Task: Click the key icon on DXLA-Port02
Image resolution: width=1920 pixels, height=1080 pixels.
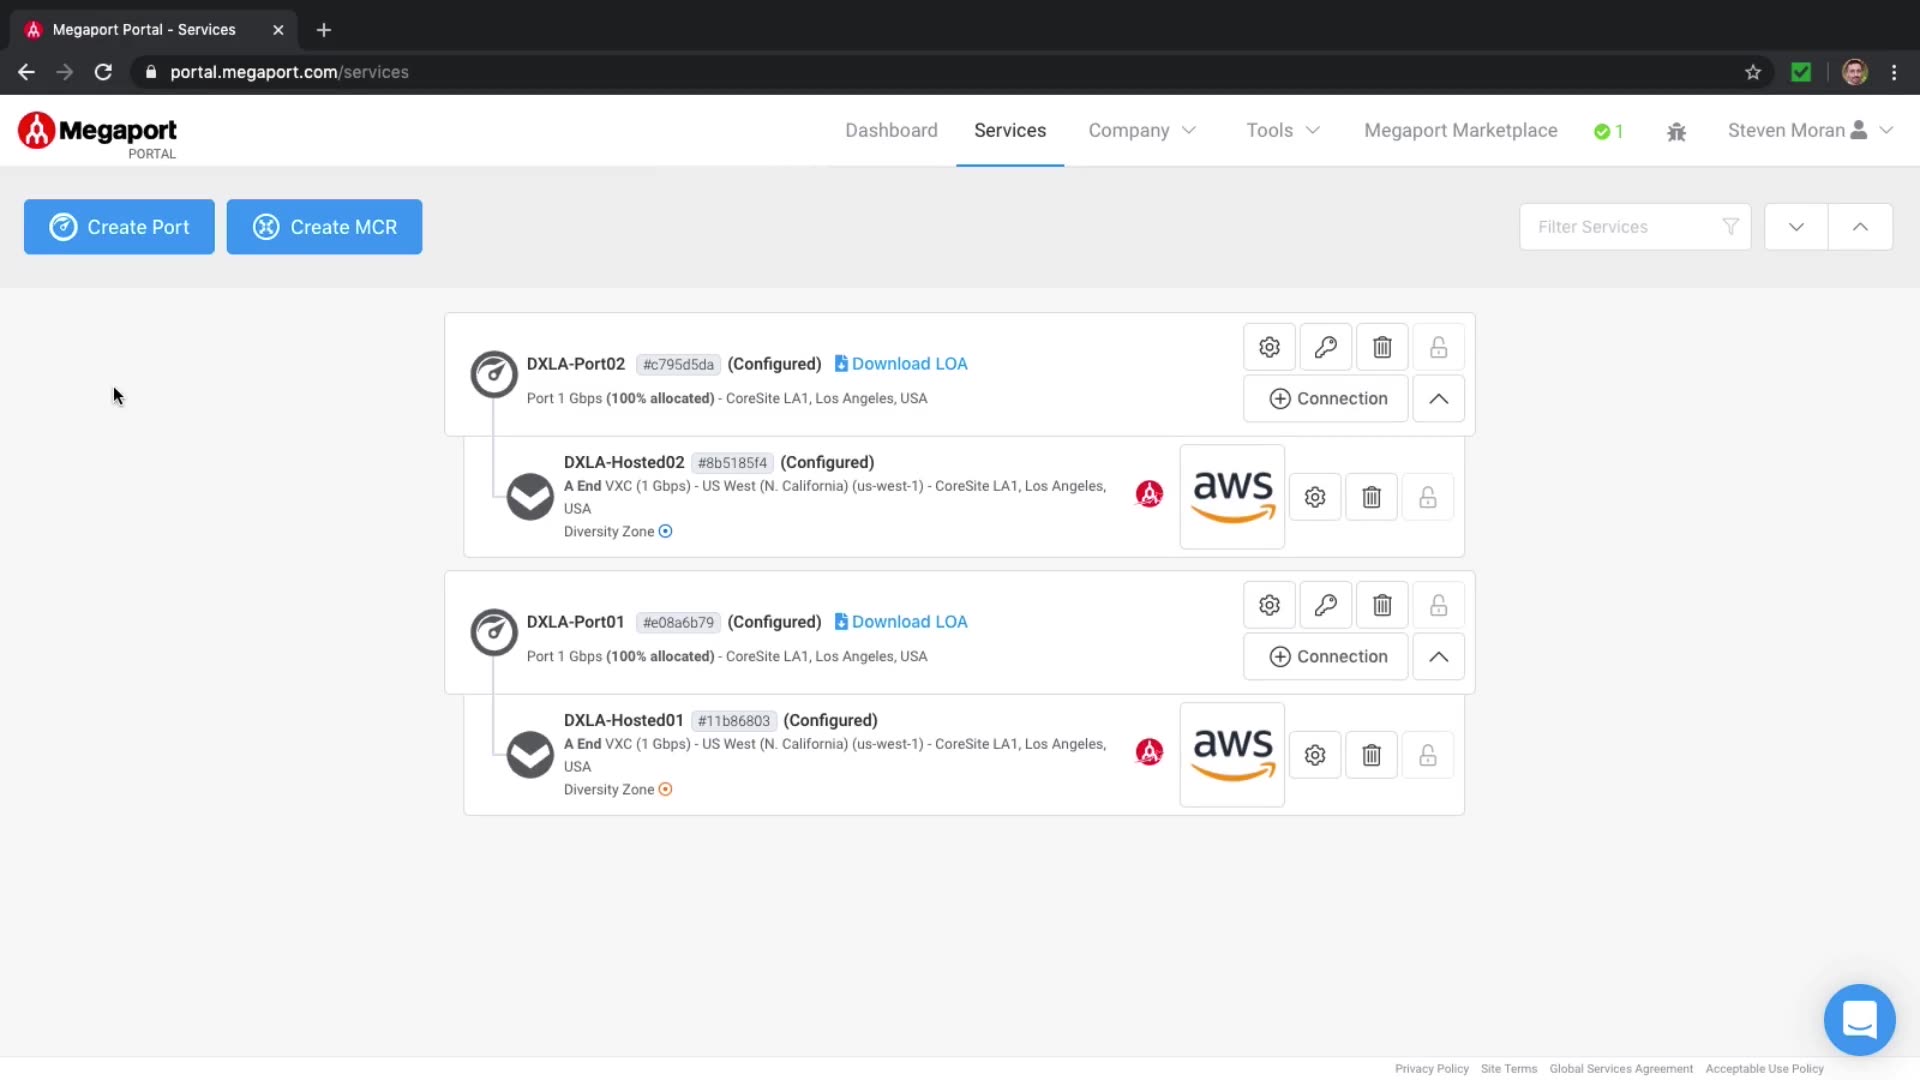Action: 1325,347
